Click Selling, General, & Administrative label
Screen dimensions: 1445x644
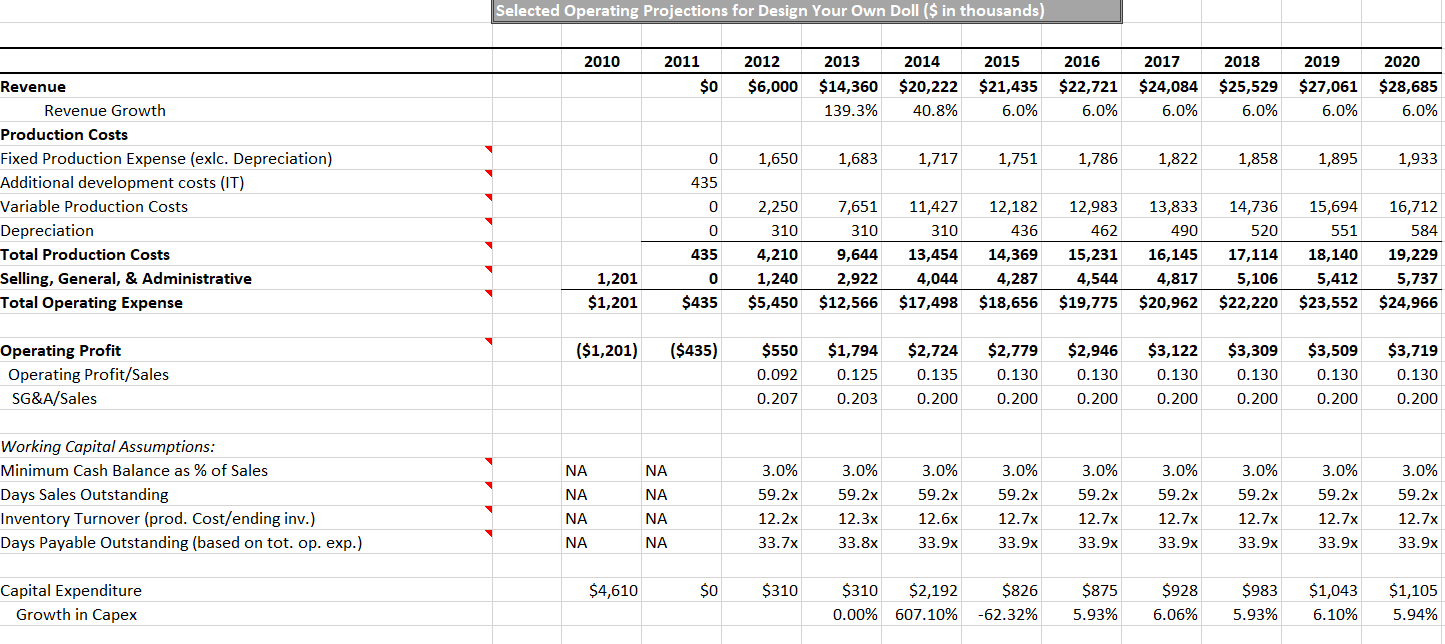click(126, 278)
